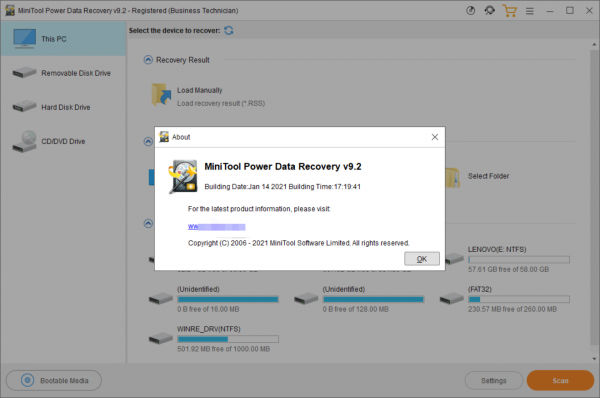Collapse the third section chevron near drives
Screen dimensions: 600x398
tap(148, 223)
